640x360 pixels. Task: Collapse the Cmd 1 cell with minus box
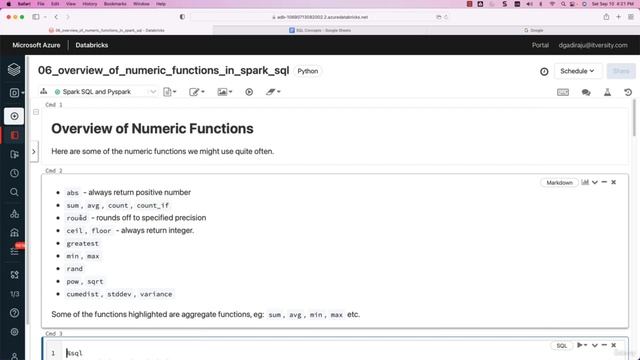(36, 112)
